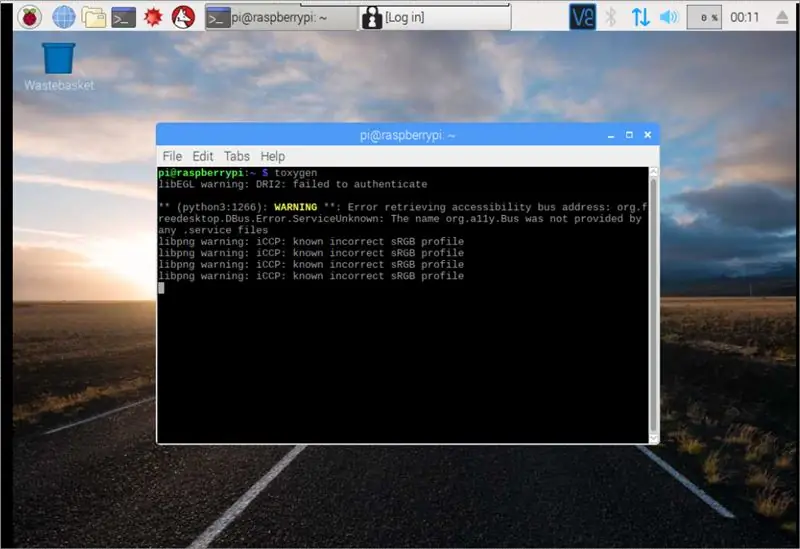
Task: Open the network connections tray icon
Action: (x=640, y=17)
